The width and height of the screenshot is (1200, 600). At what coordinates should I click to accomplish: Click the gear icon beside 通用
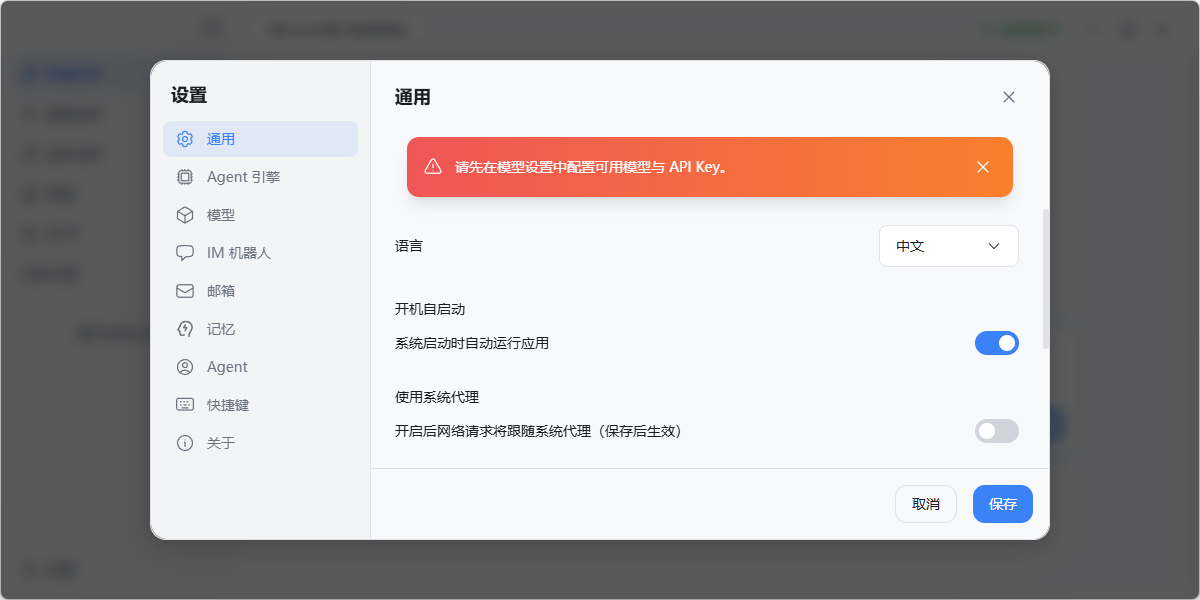click(185, 139)
